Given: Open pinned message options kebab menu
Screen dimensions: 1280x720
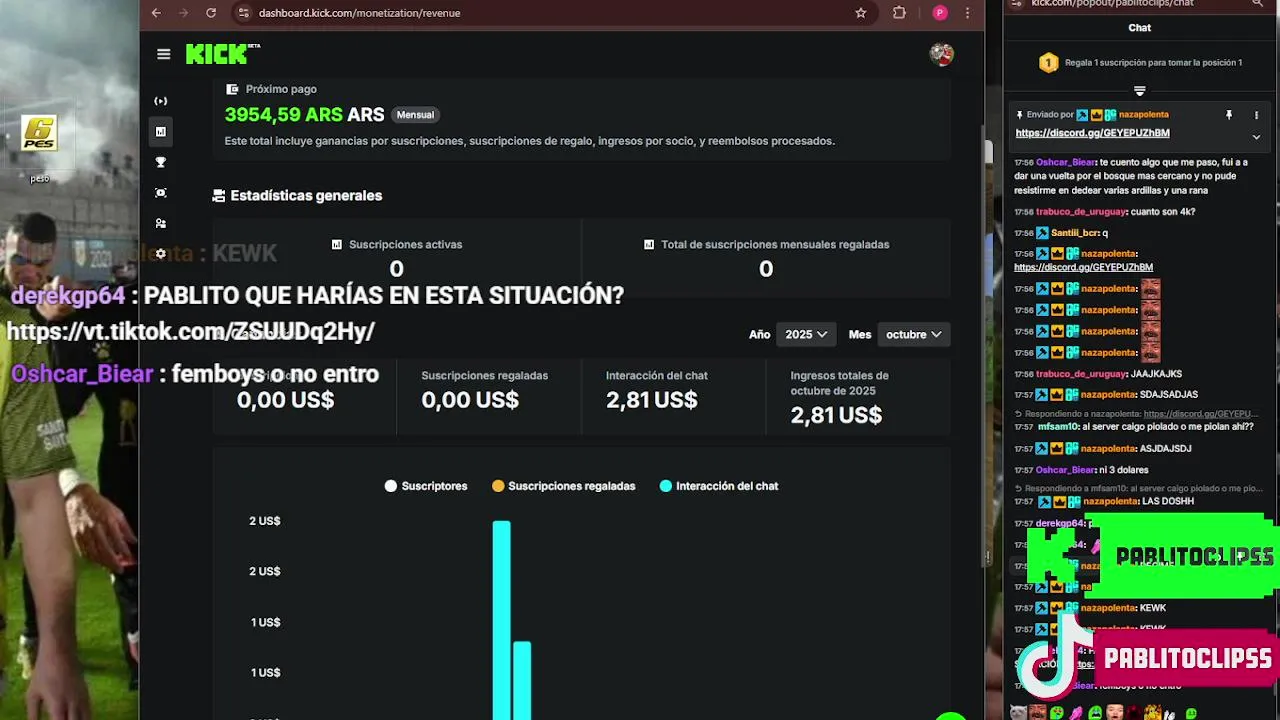Looking at the screenshot, I should [1257, 115].
